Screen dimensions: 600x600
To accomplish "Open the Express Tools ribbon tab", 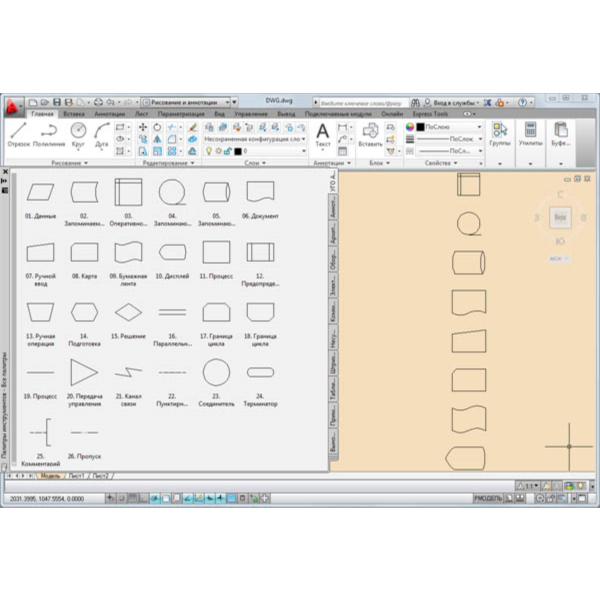I will click(x=430, y=114).
